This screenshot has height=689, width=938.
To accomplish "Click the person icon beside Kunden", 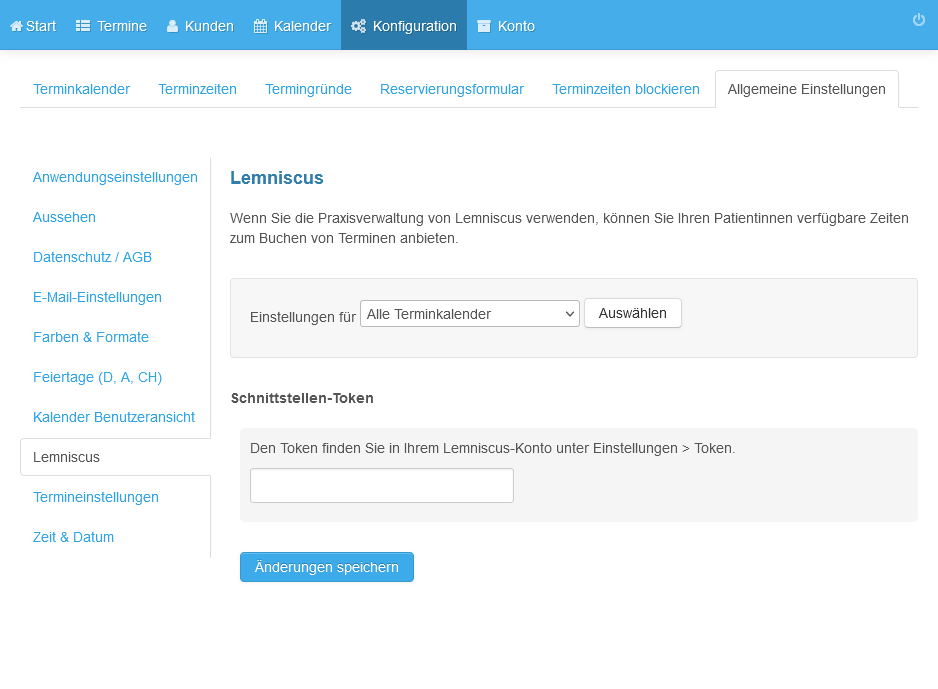I will (x=172, y=26).
